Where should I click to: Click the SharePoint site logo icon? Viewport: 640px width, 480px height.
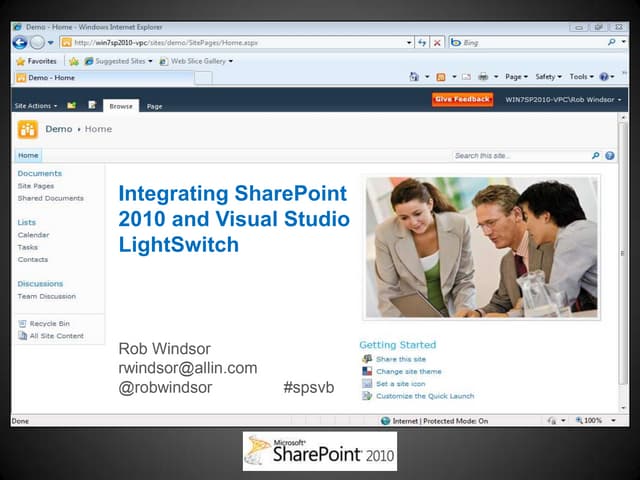pos(28,129)
